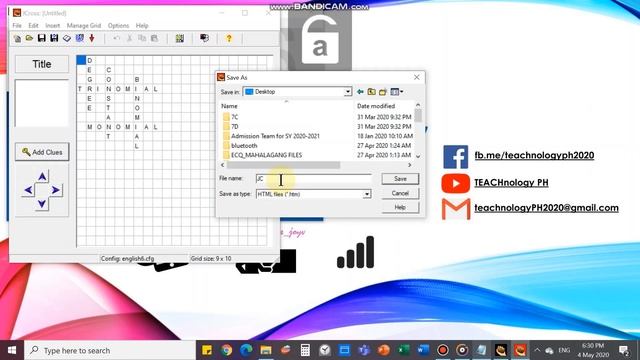
Task: Open Word from the taskbar
Action: pyautogui.click(x=423, y=350)
